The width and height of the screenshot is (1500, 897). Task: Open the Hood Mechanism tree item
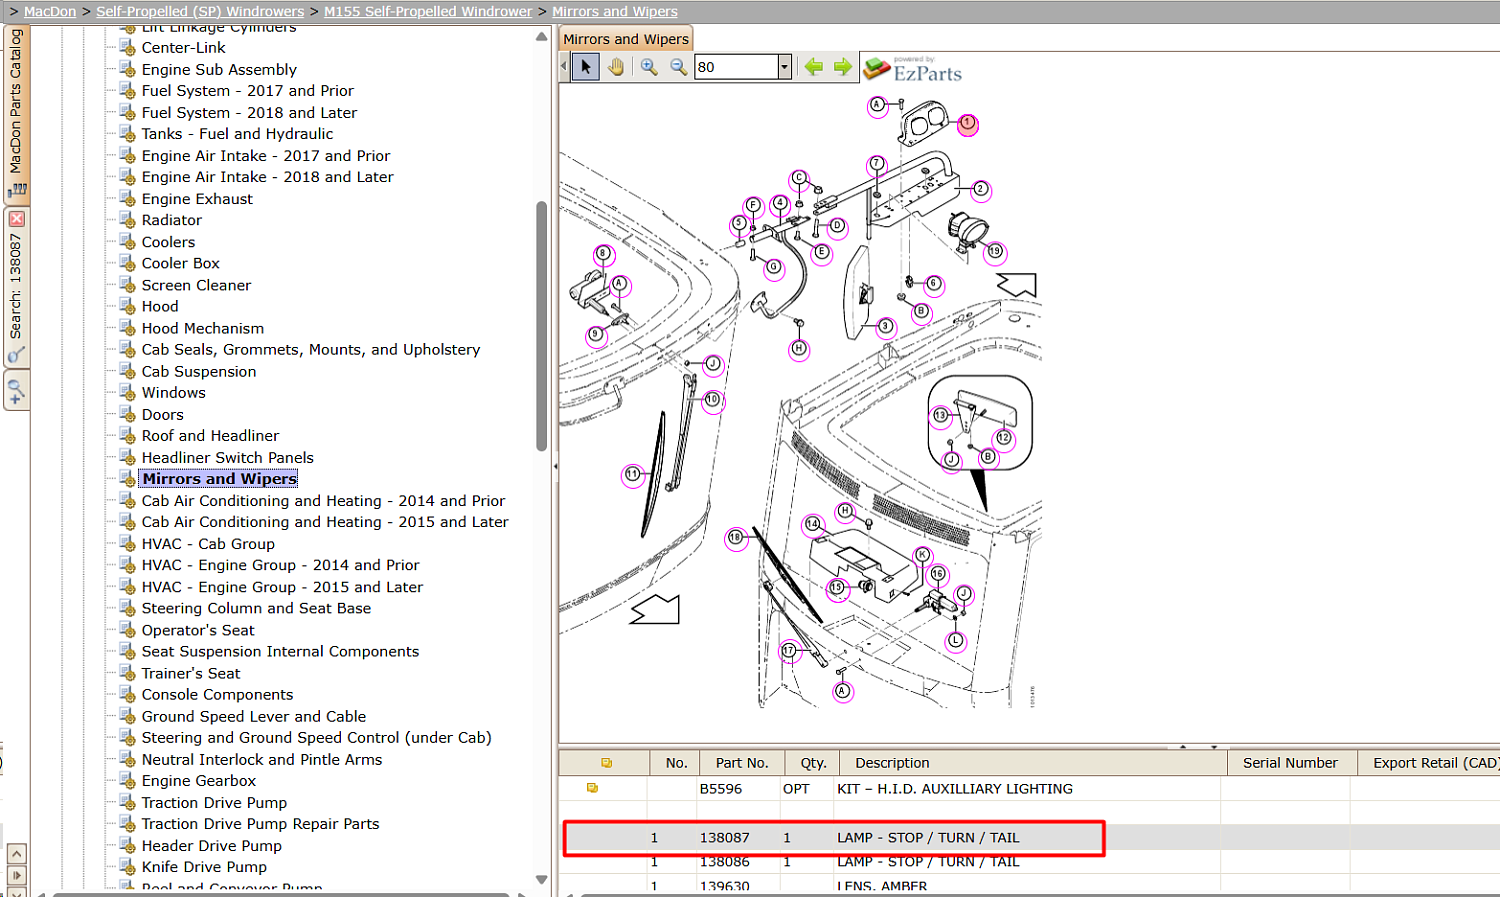click(203, 328)
